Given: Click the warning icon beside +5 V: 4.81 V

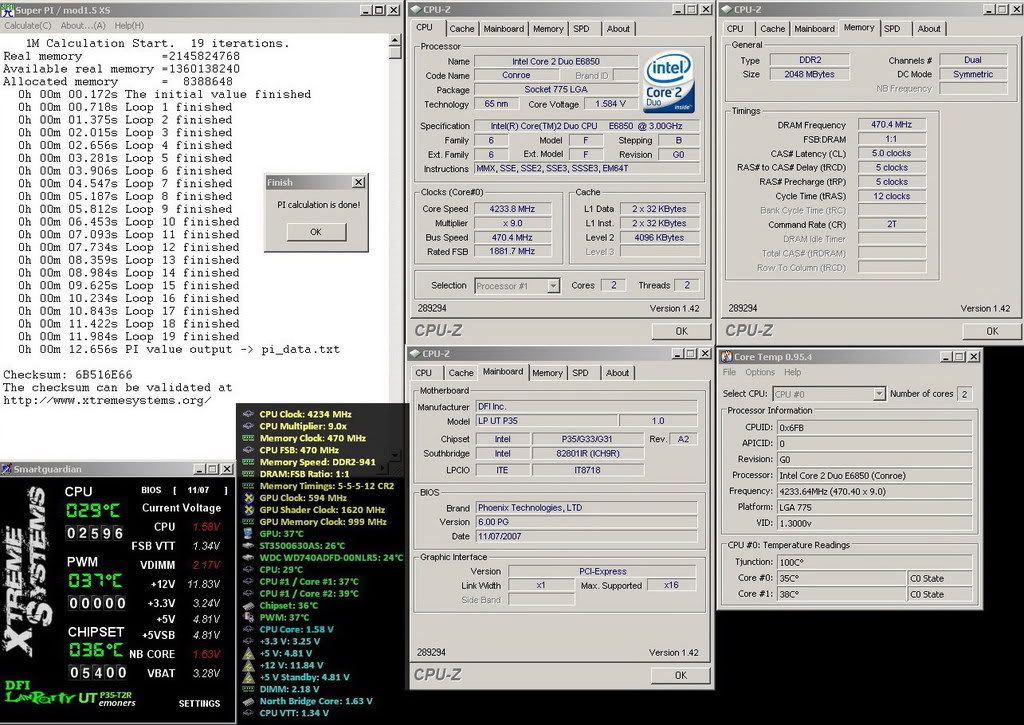Looking at the screenshot, I should click(x=248, y=653).
